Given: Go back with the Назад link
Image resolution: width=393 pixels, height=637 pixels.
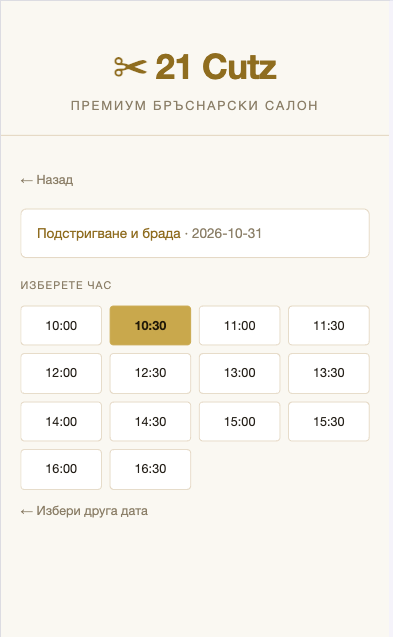Looking at the screenshot, I should pos(47,180).
